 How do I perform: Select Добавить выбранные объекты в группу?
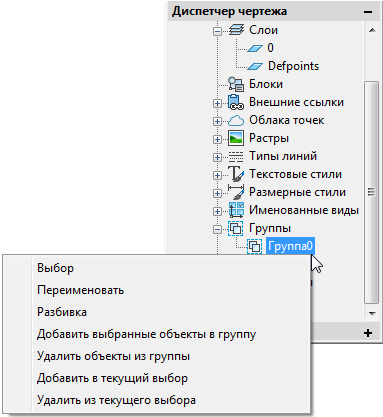point(146,334)
